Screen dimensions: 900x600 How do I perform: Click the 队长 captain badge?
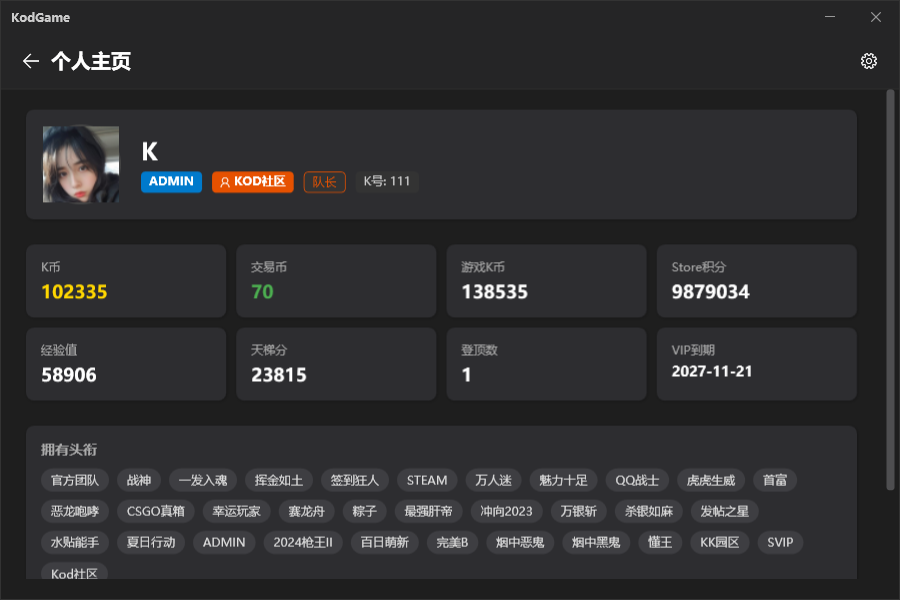pyautogui.click(x=324, y=182)
